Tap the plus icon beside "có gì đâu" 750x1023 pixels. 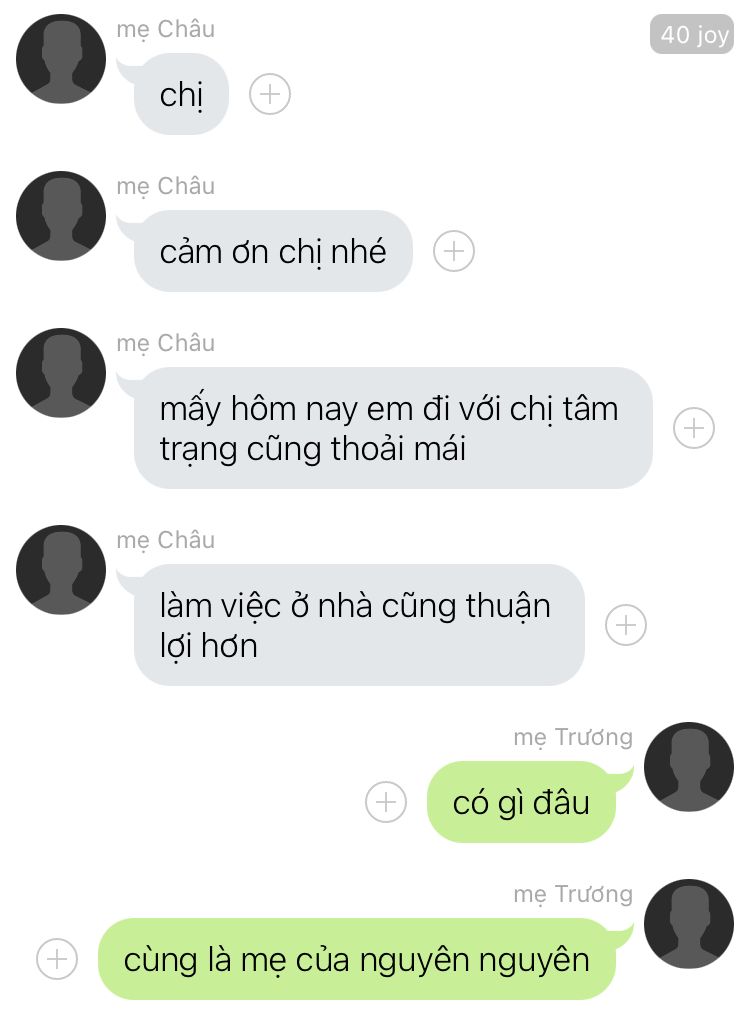385,801
